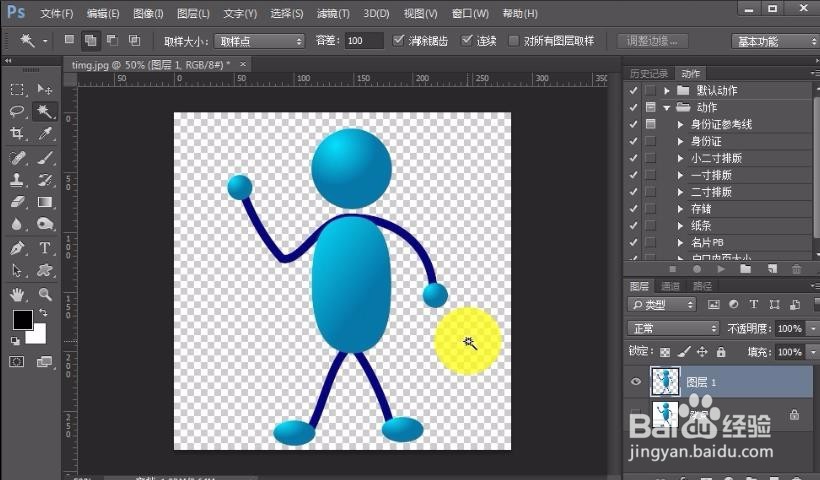Image resolution: width=820 pixels, height=480 pixels.
Task: Click the foreground color swatch
Action: (x=22, y=319)
